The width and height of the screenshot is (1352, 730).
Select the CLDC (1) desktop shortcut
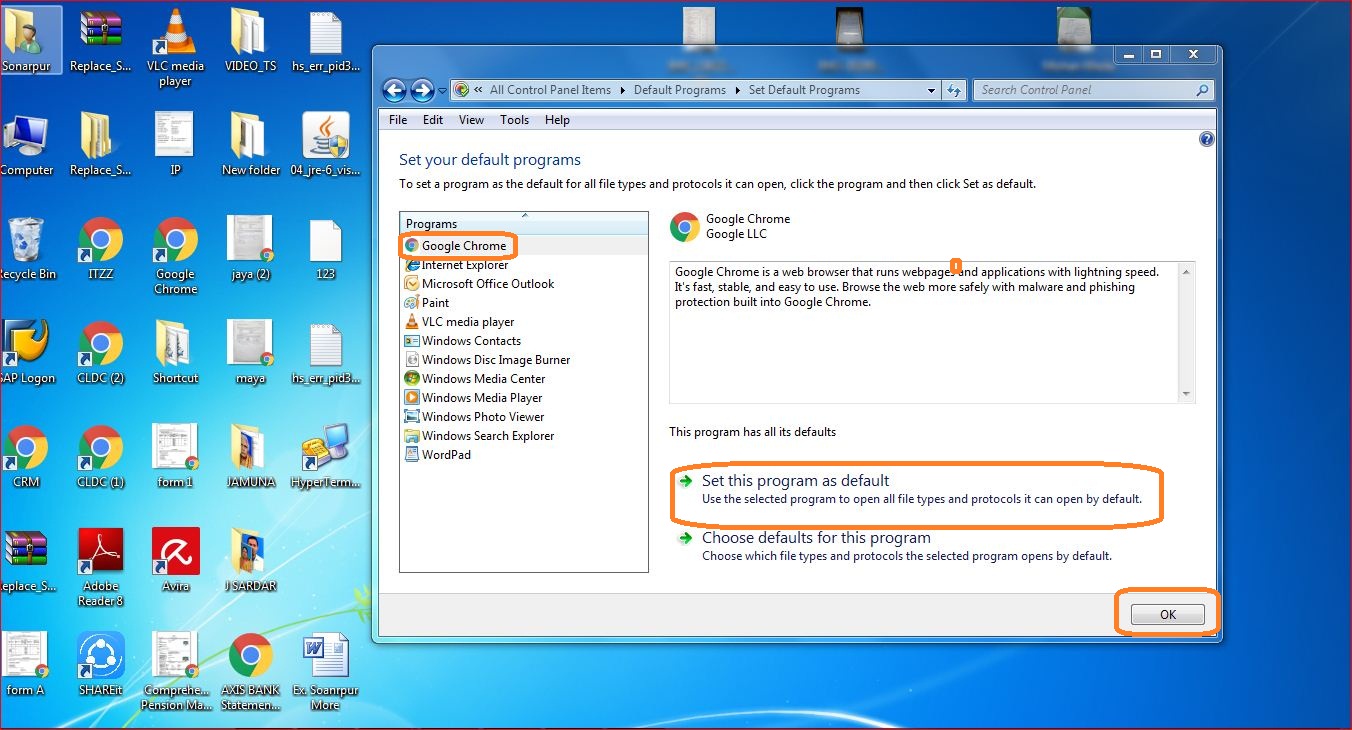point(101,456)
